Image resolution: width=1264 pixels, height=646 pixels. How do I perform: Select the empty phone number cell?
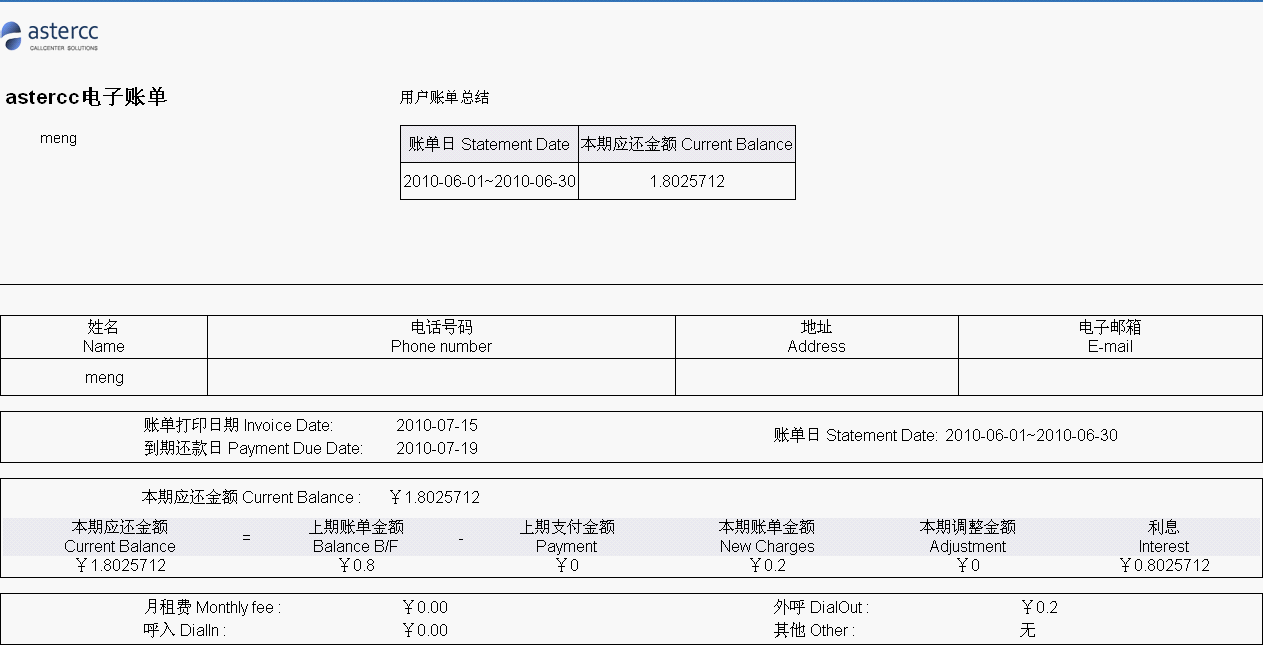441,377
